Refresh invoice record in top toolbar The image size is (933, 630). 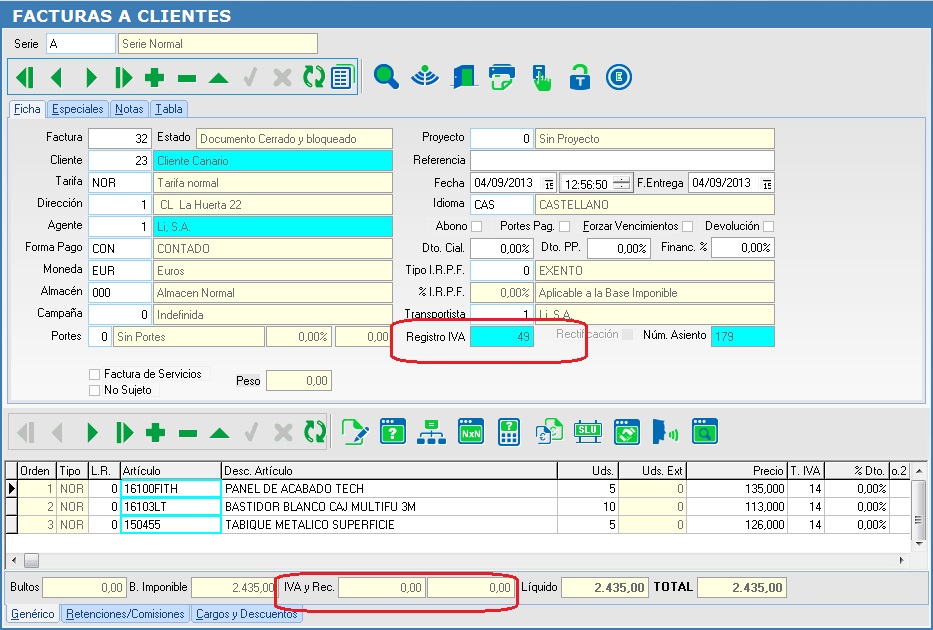313,77
